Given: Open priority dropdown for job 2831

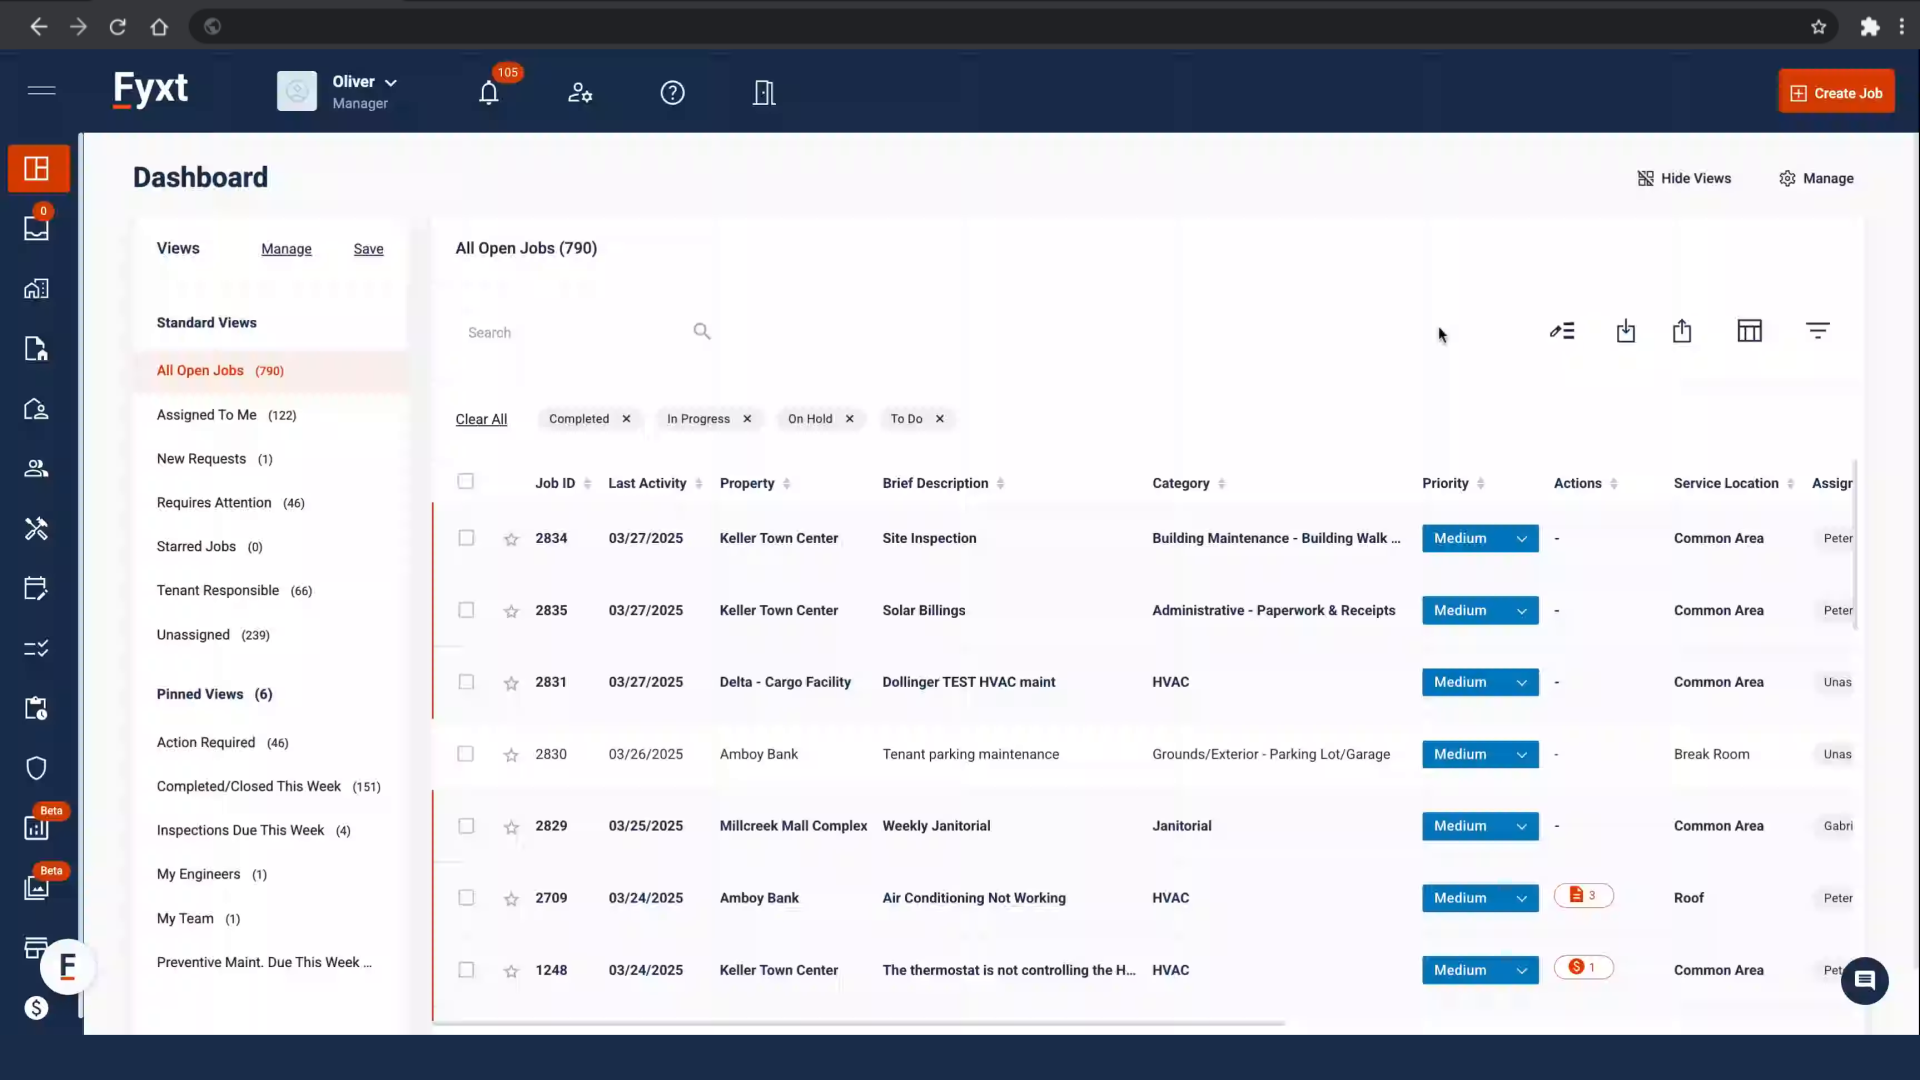Looking at the screenshot, I should tap(1480, 682).
